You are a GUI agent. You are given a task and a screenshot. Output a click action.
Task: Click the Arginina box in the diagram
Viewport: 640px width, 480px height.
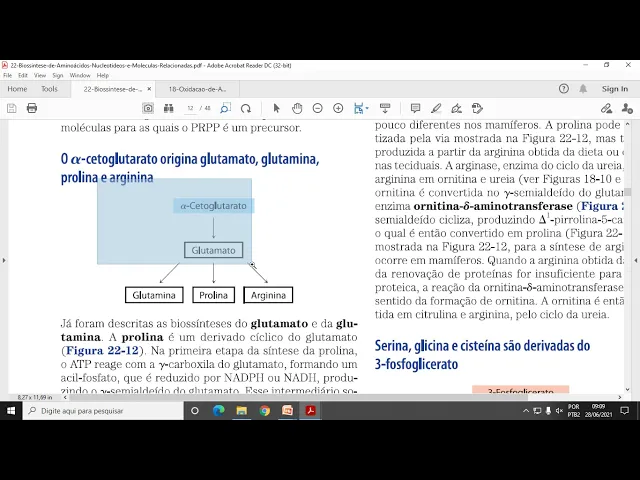coord(268,295)
